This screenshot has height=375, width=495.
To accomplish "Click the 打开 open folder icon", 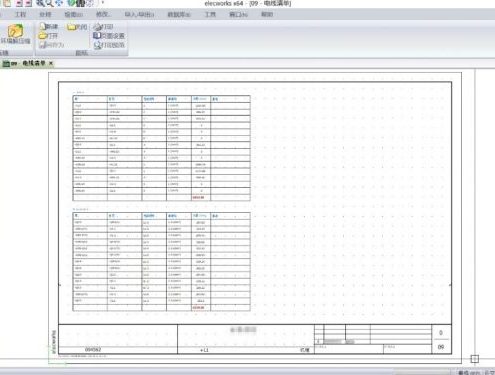I will (43, 35).
